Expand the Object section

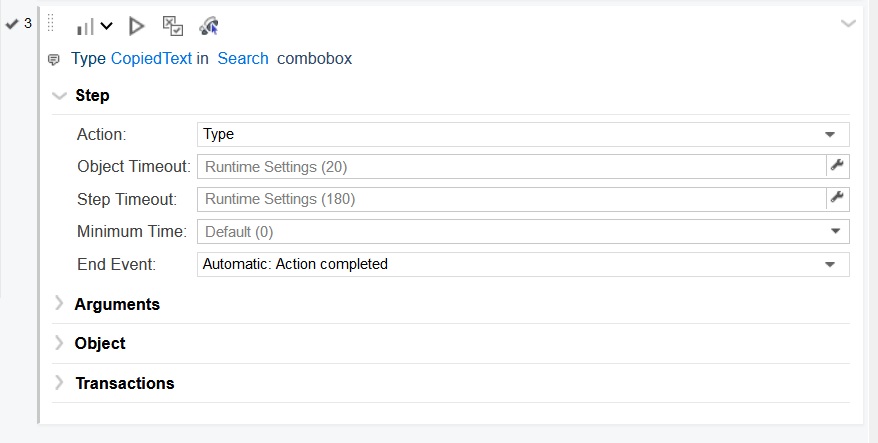59,343
